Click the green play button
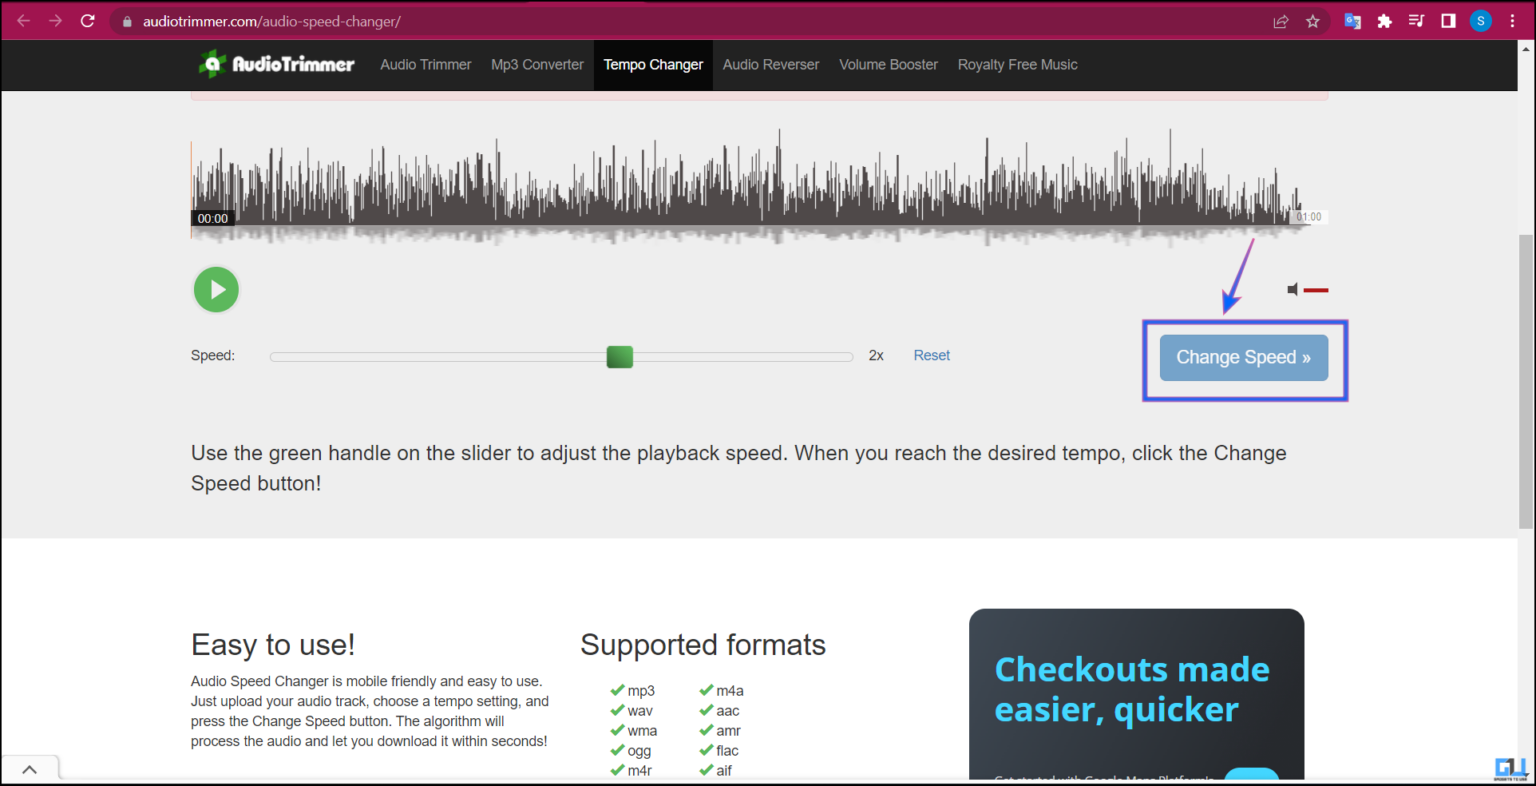Screen dimensions: 1536x786 pos(216,289)
